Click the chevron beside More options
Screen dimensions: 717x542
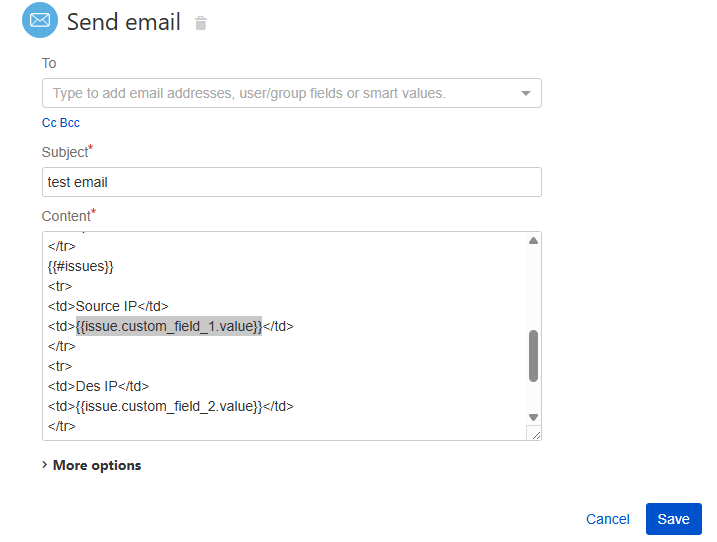(x=45, y=465)
